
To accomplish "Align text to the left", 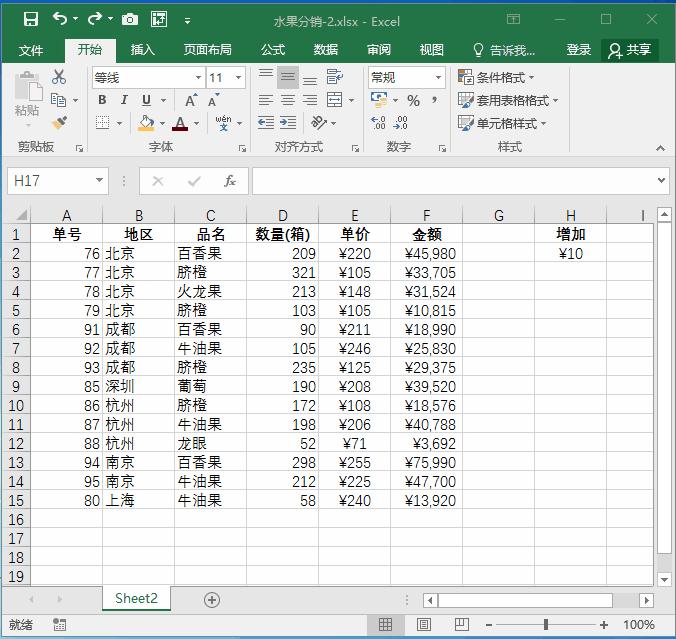I will (266, 100).
